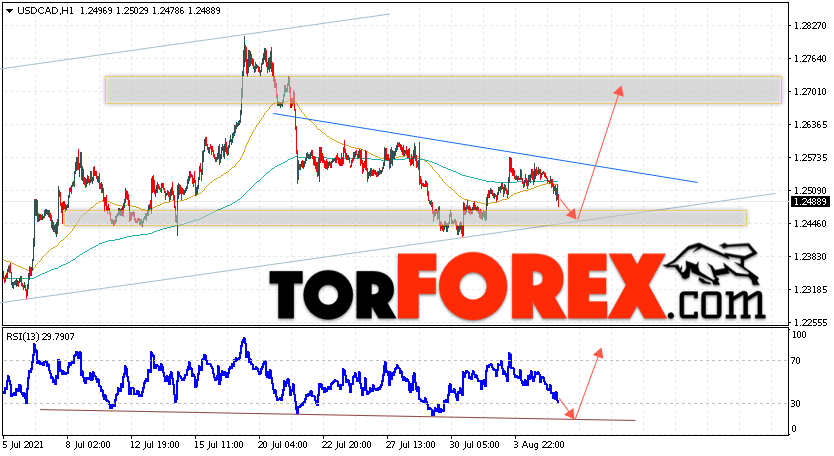The width and height of the screenshot is (834, 456).
Task: Select the 1.27640 price scale value
Action: click(810, 59)
